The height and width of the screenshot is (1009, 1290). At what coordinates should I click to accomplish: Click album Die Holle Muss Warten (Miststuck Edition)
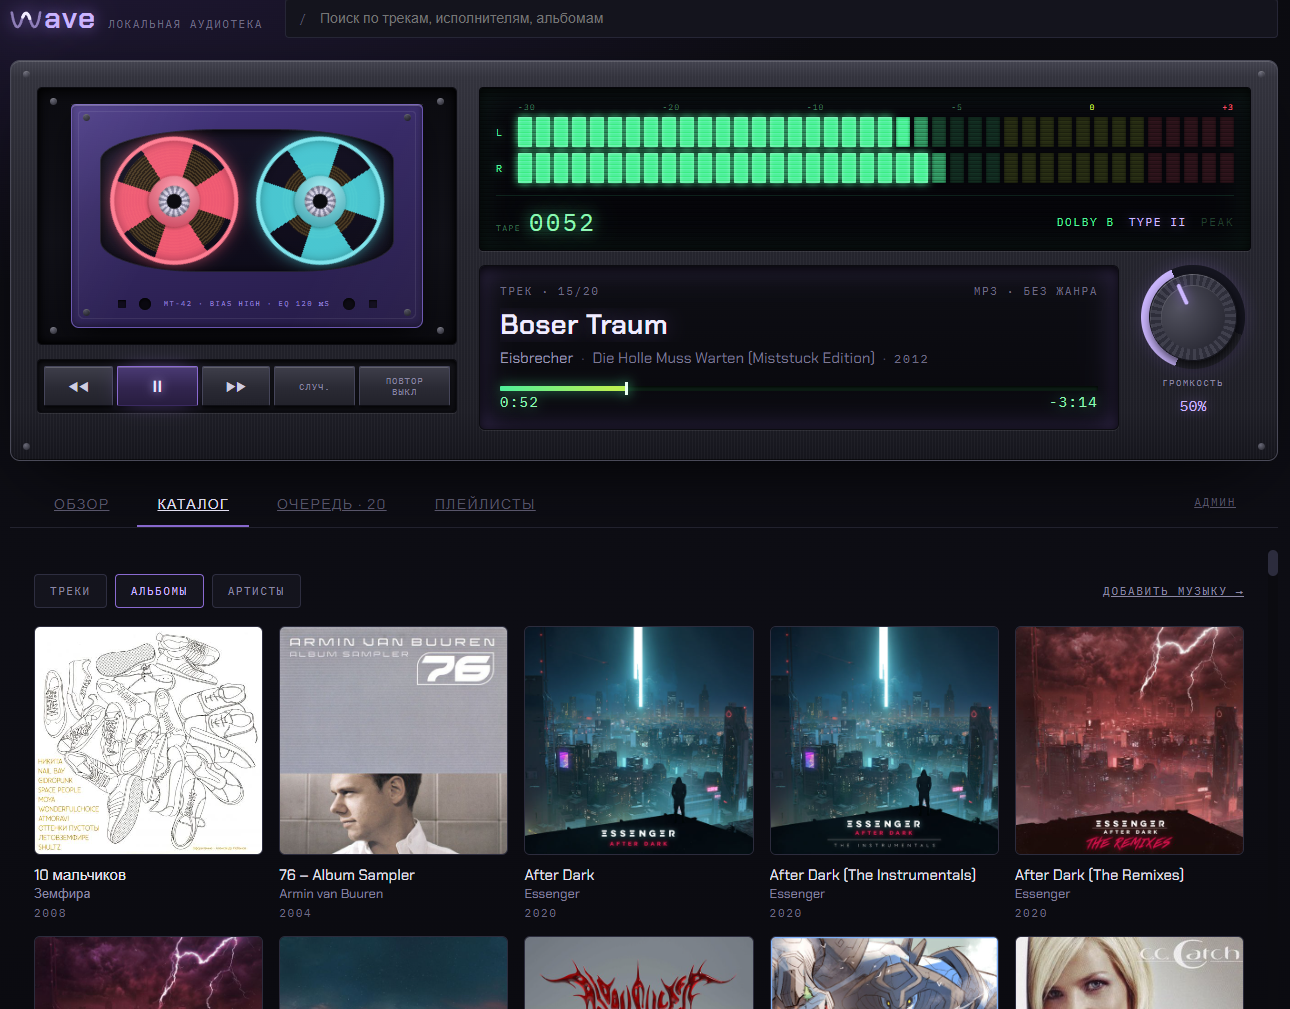(x=733, y=358)
